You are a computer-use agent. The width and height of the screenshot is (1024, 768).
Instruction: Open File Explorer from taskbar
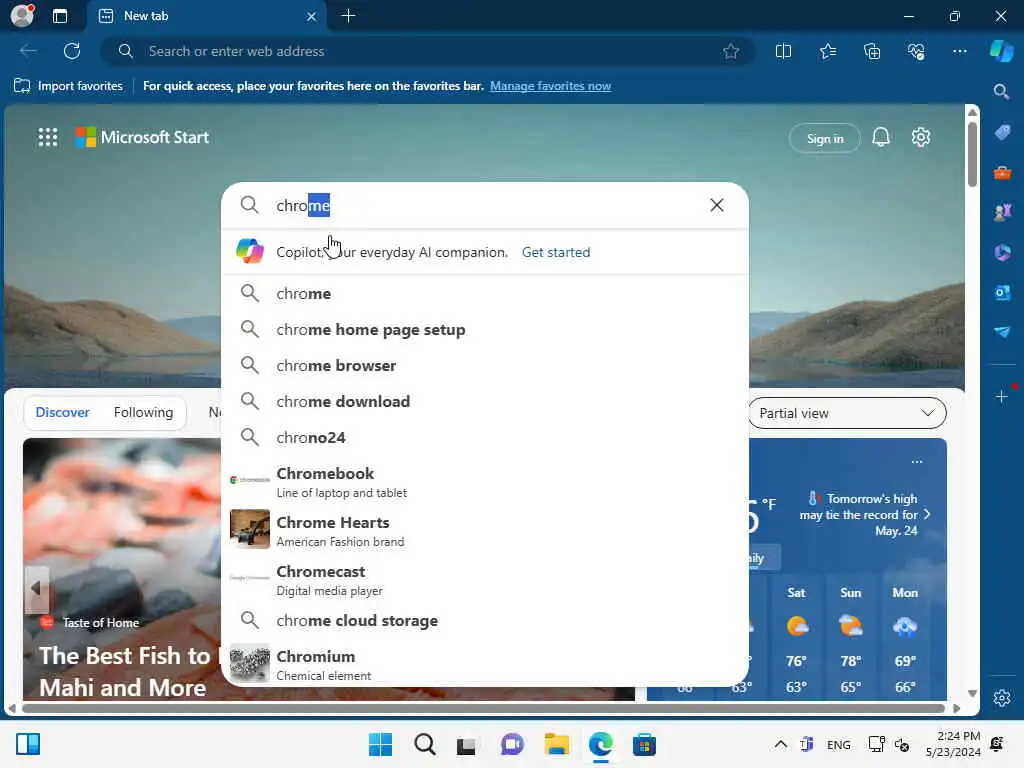click(556, 744)
